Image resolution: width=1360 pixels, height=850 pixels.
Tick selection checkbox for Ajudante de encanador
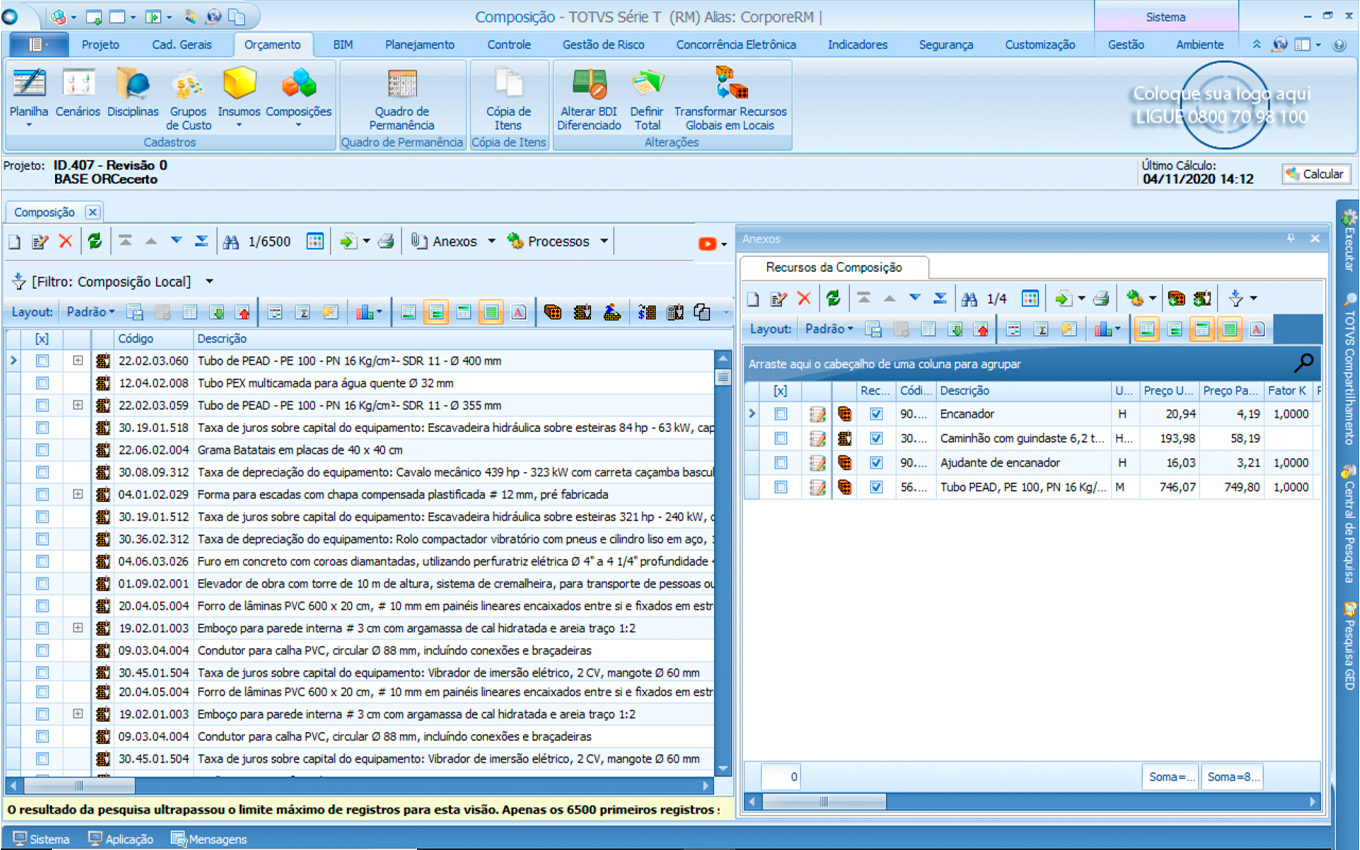(781, 463)
